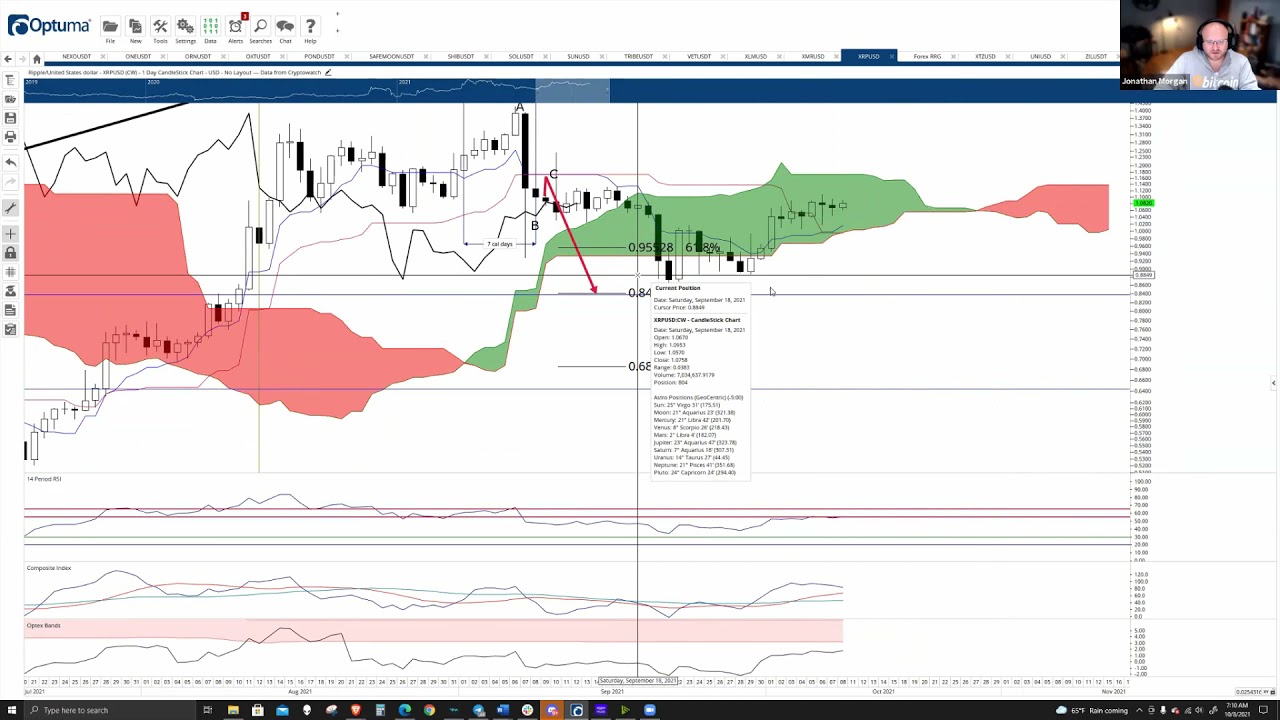This screenshot has width=1280, height=720.
Task: Open Google Chrome from taskbar
Action: (429, 710)
